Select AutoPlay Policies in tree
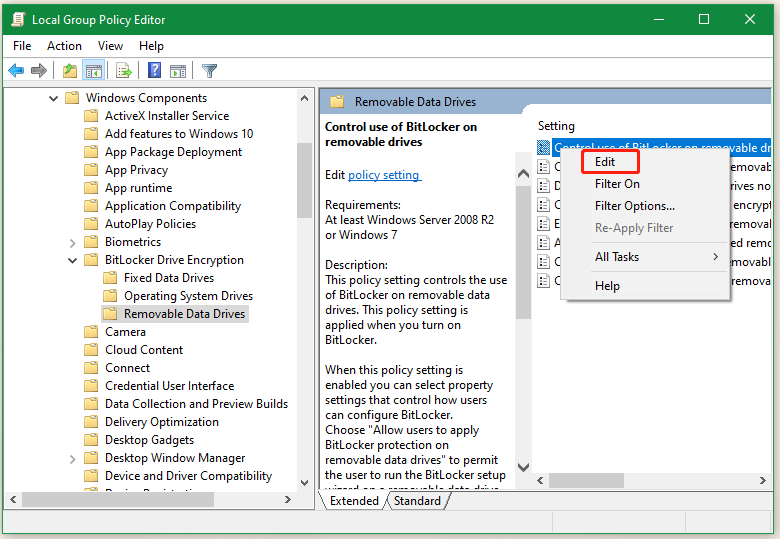 (150, 224)
